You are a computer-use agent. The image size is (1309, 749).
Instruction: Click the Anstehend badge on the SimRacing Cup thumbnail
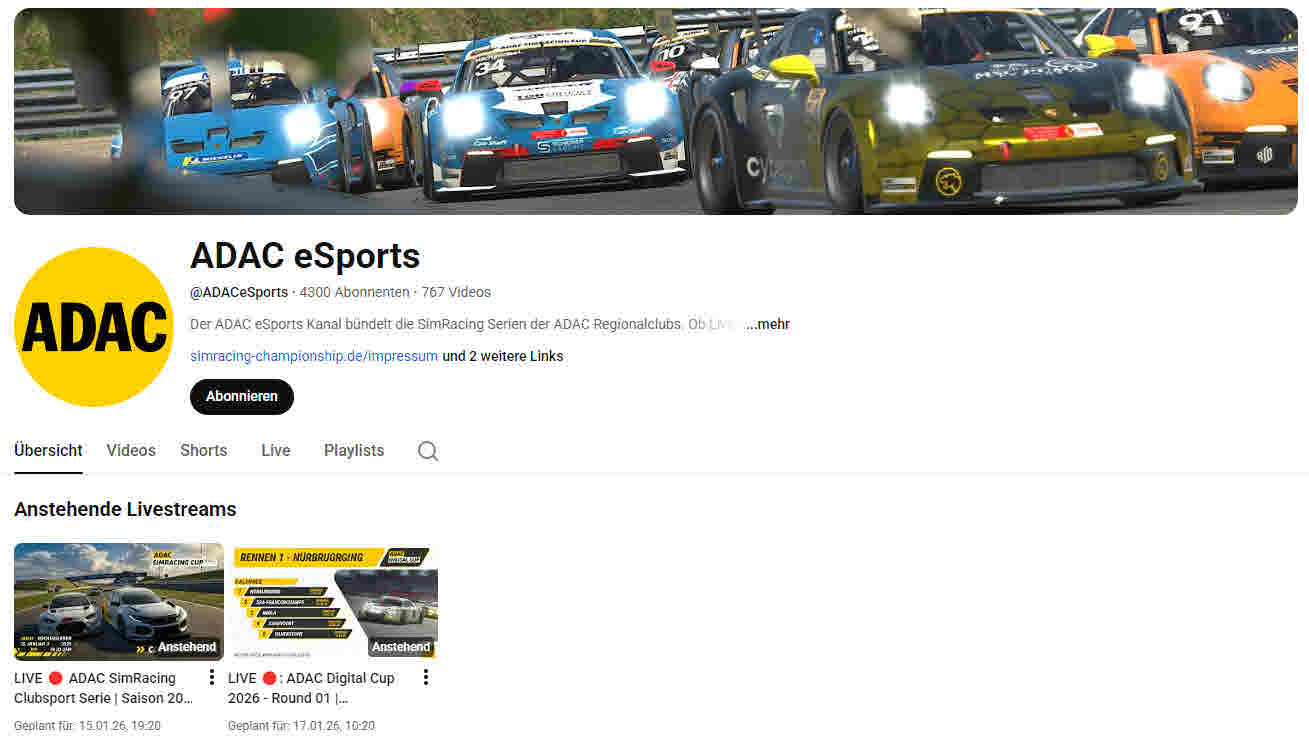(x=186, y=647)
